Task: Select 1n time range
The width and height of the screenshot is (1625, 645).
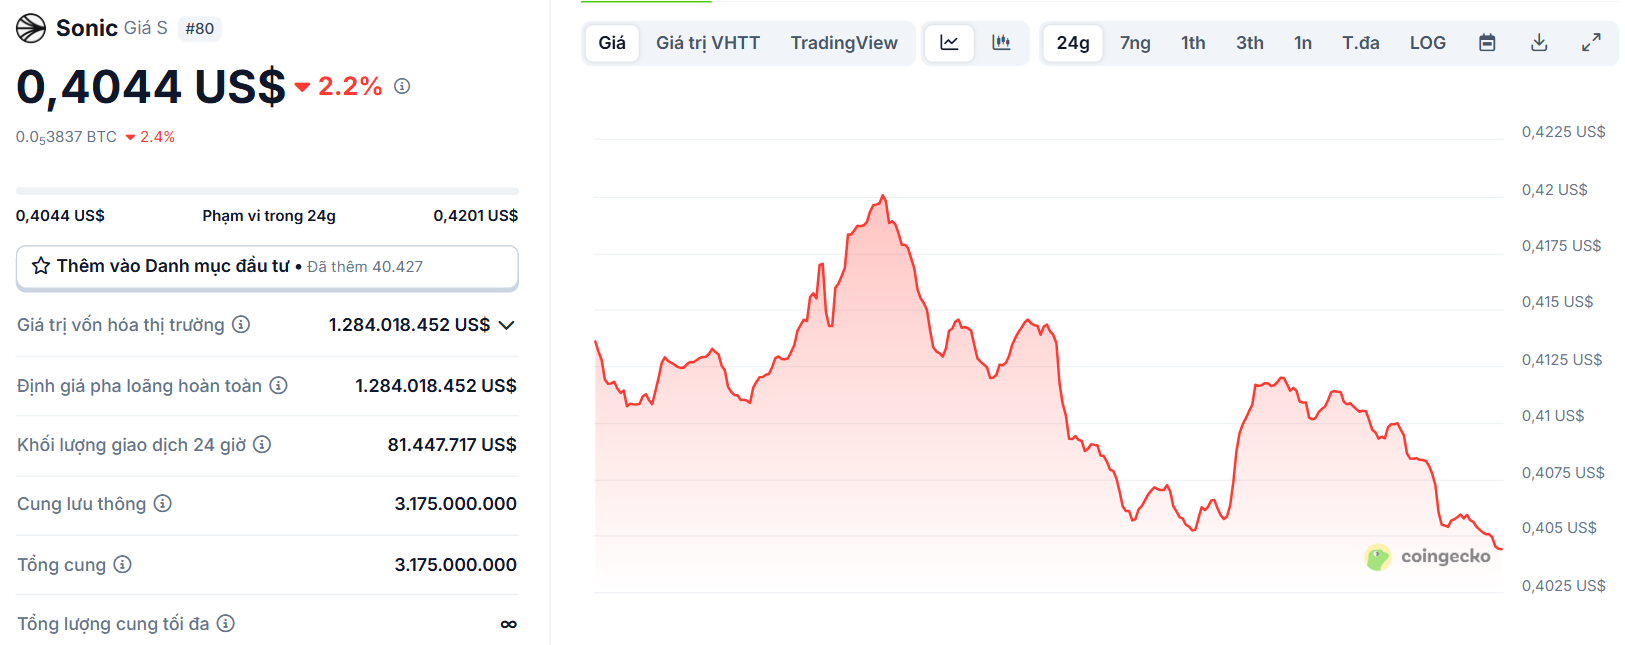Action: (x=1303, y=43)
